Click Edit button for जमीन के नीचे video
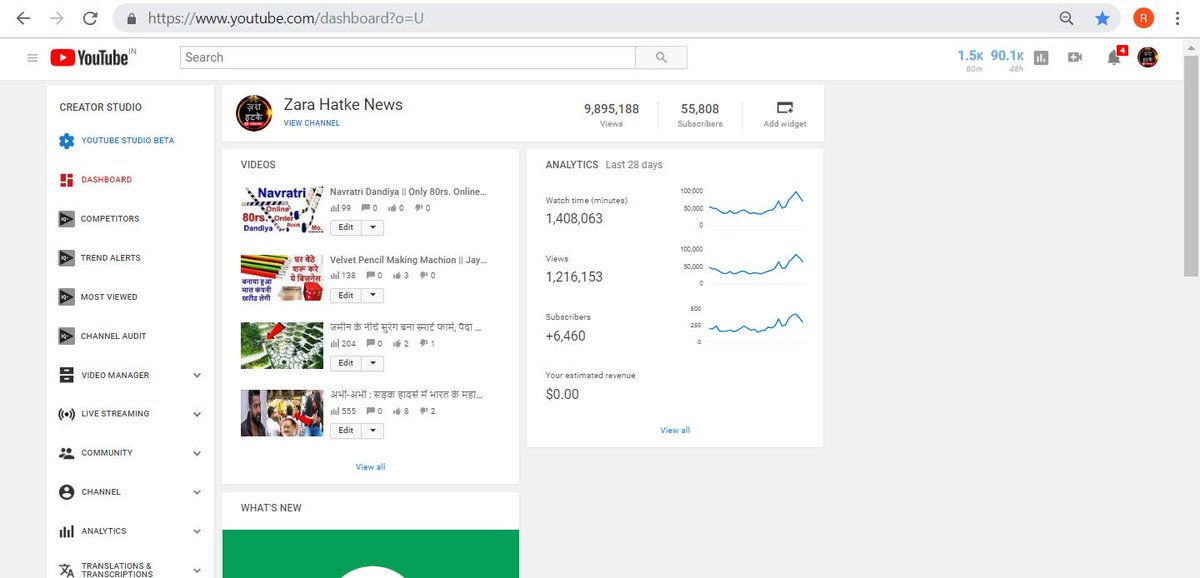Image resolution: width=1200 pixels, height=578 pixels. click(x=346, y=363)
